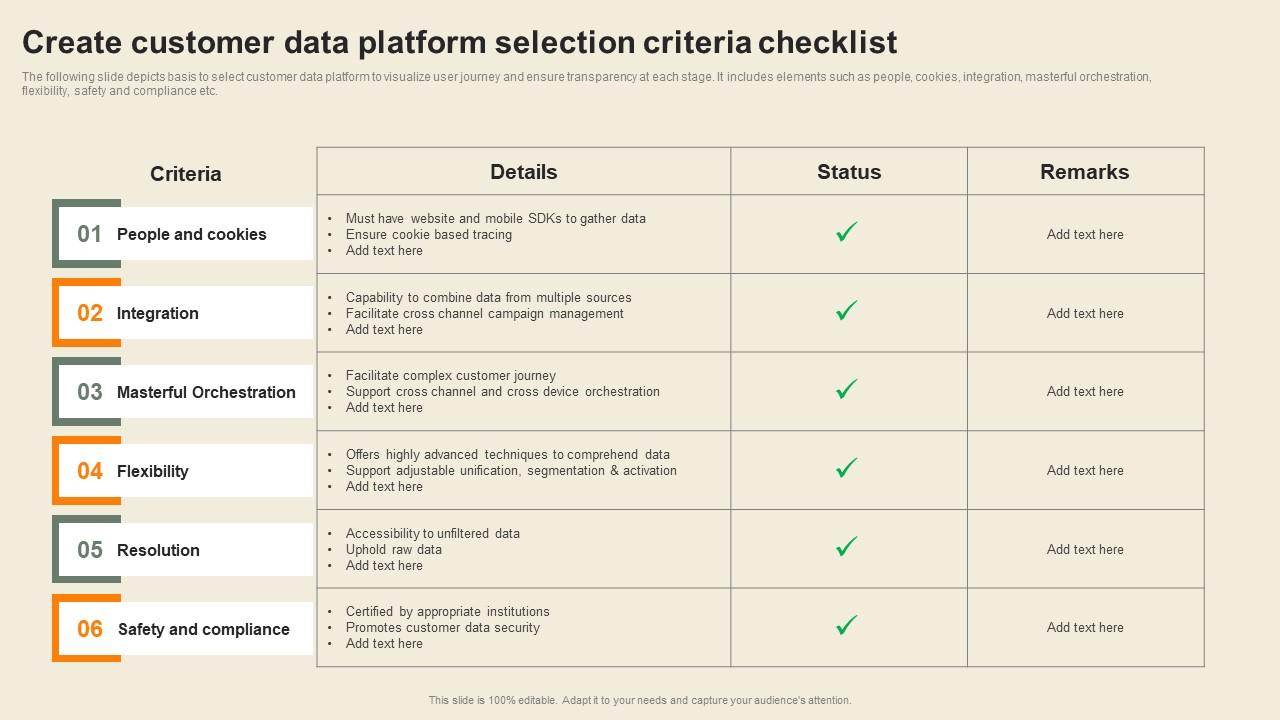Select Remarks placeholder in Resolution row
This screenshot has width=1280, height=720.
pos(1085,549)
